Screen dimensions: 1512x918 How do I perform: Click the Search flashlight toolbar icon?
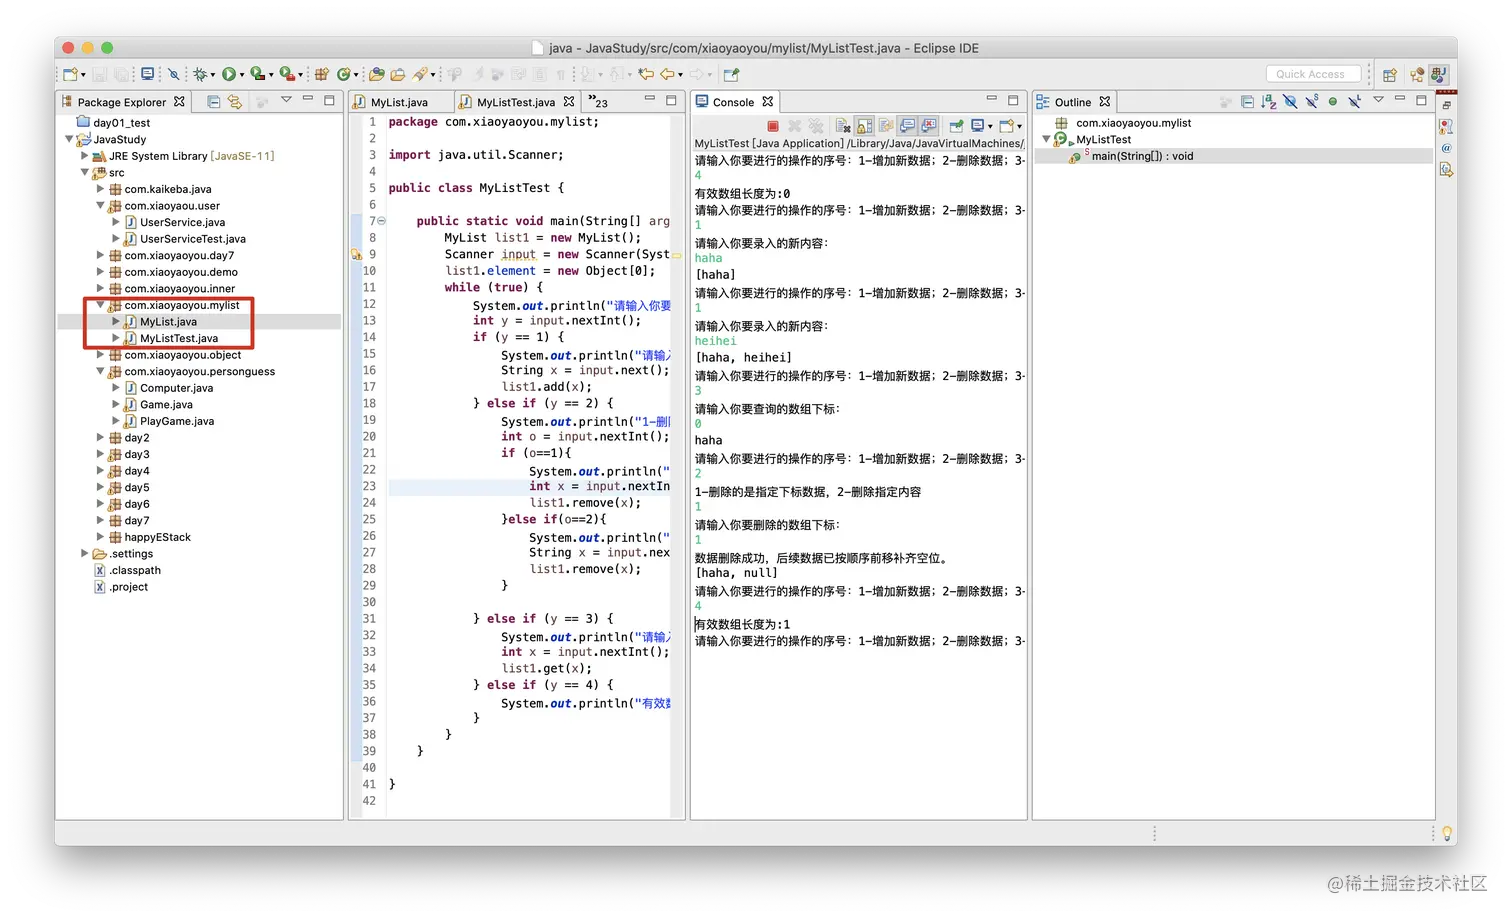(x=421, y=74)
